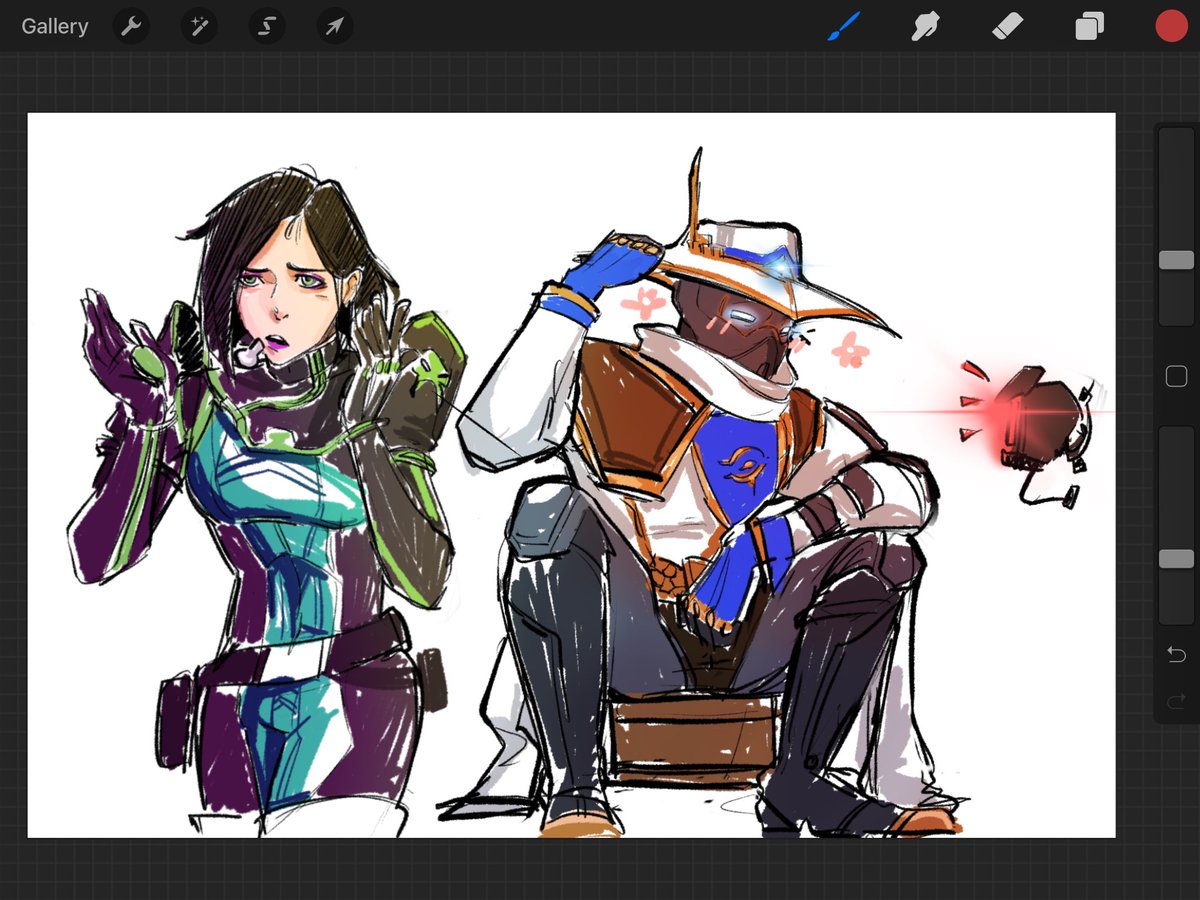Image resolution: width=1200 pixels, height=900 pixels.
Task: Select the Brush tool
Action: (x=844, y=26)
